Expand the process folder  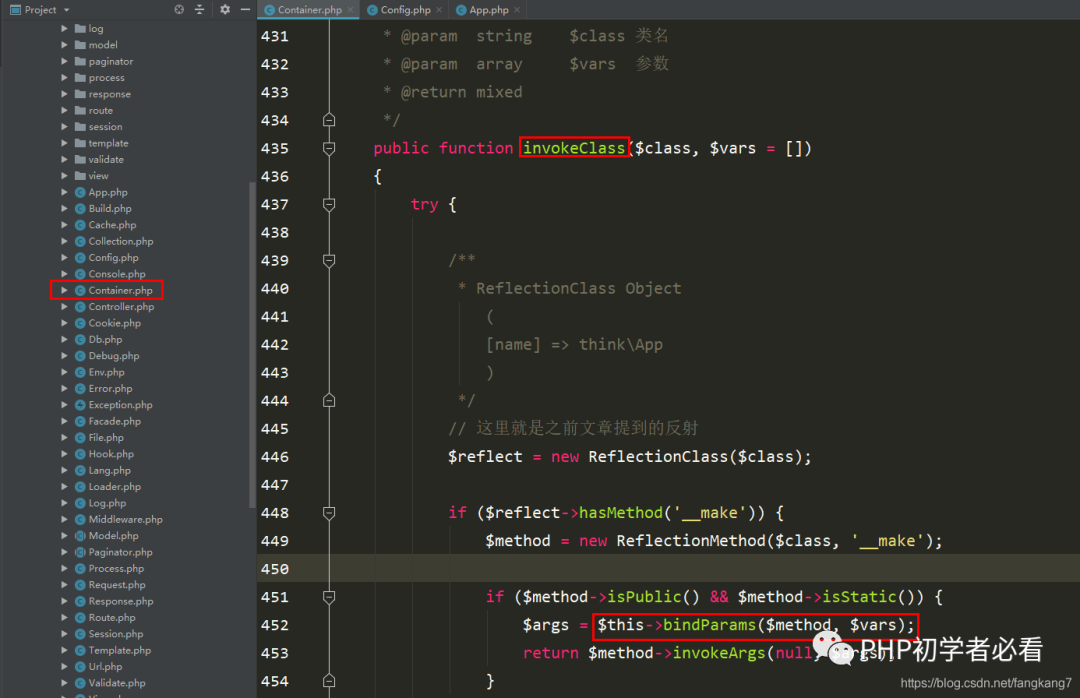64,78
